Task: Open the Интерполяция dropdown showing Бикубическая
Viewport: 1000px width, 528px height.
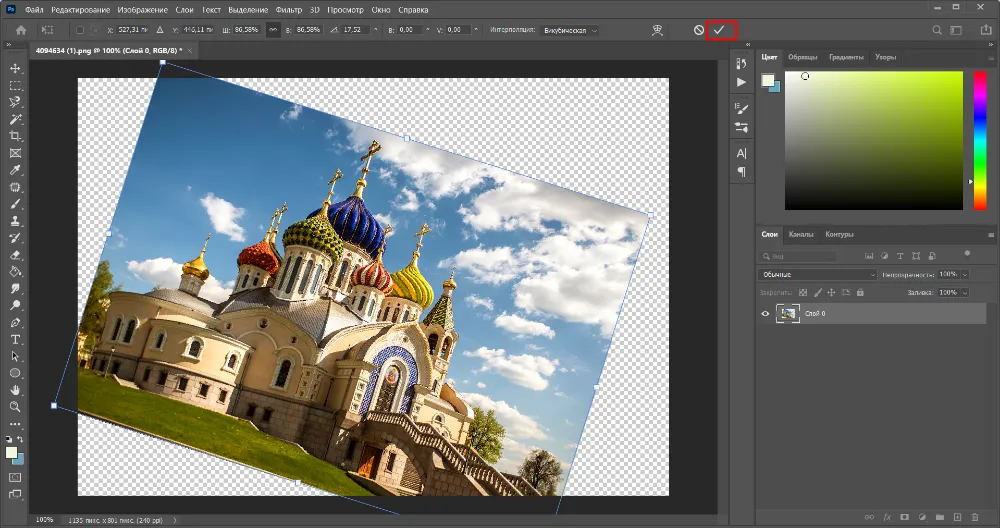Action: coord(571,30)
